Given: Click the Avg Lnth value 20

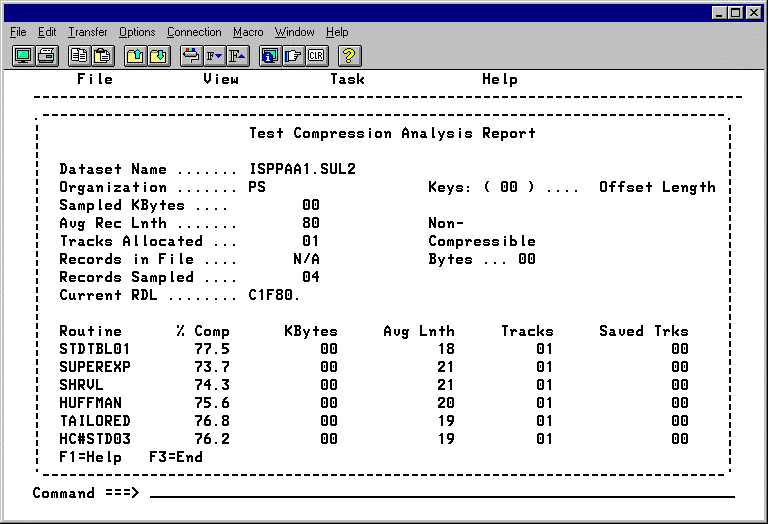Looking at the screenshot, I should (446, 403).
